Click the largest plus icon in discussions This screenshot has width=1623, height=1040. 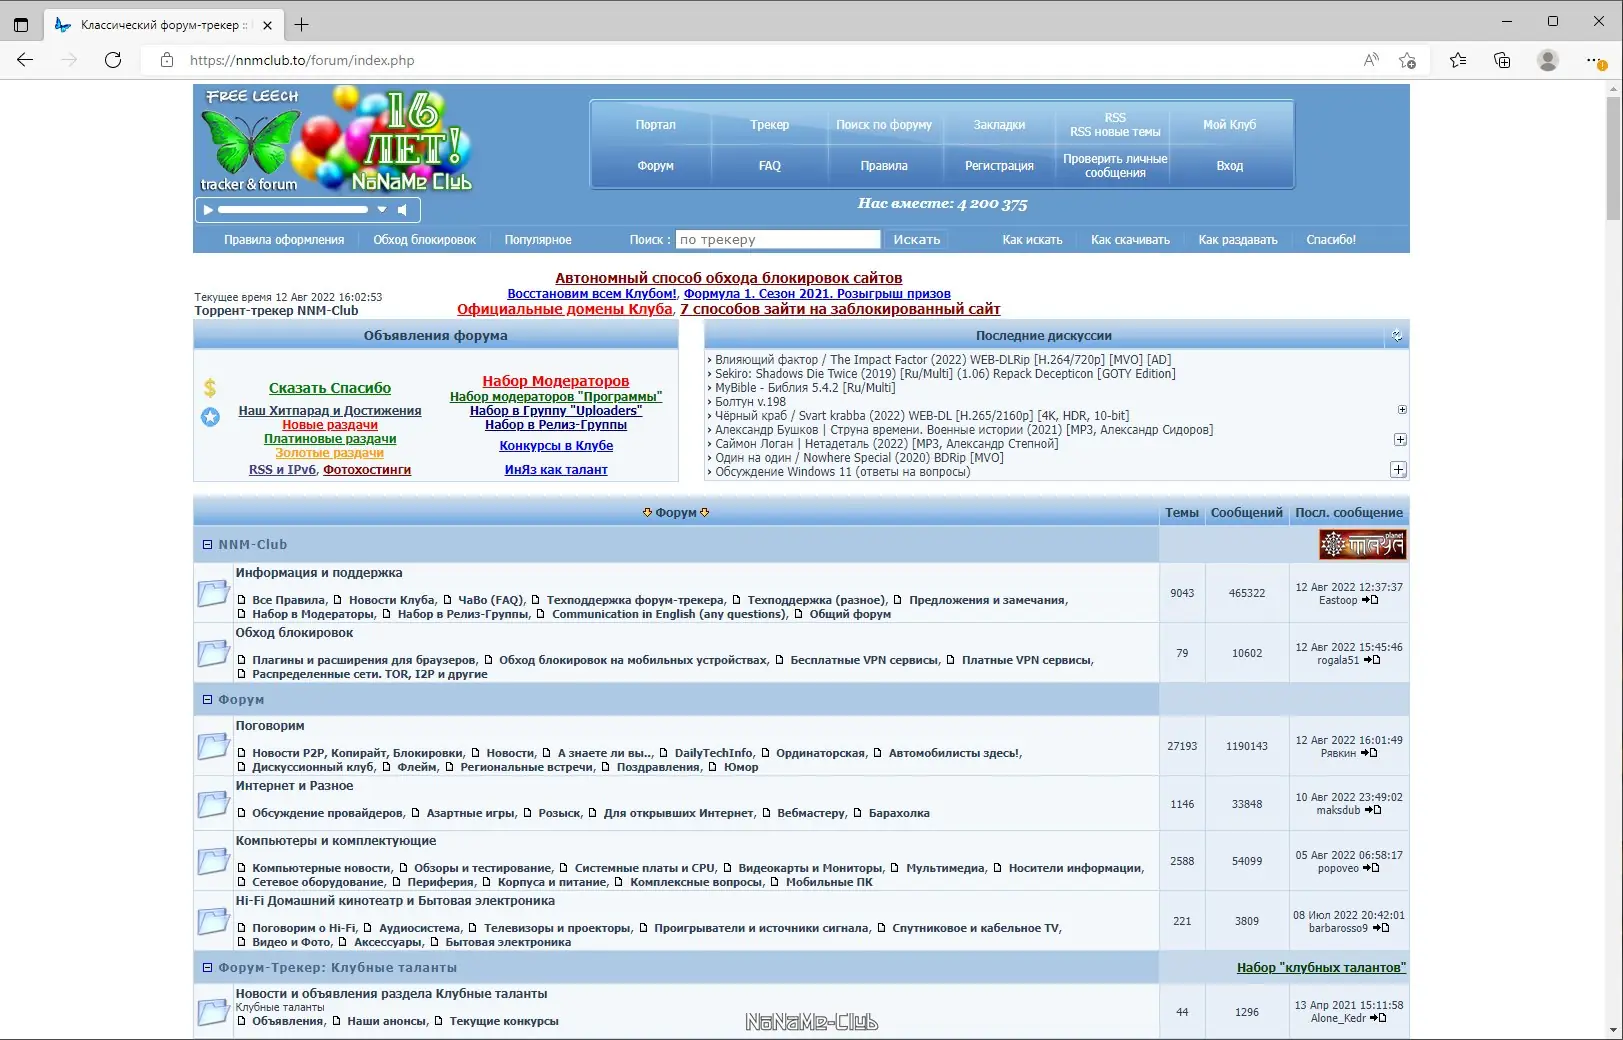pyautogui.click(x=1398, y=469)
